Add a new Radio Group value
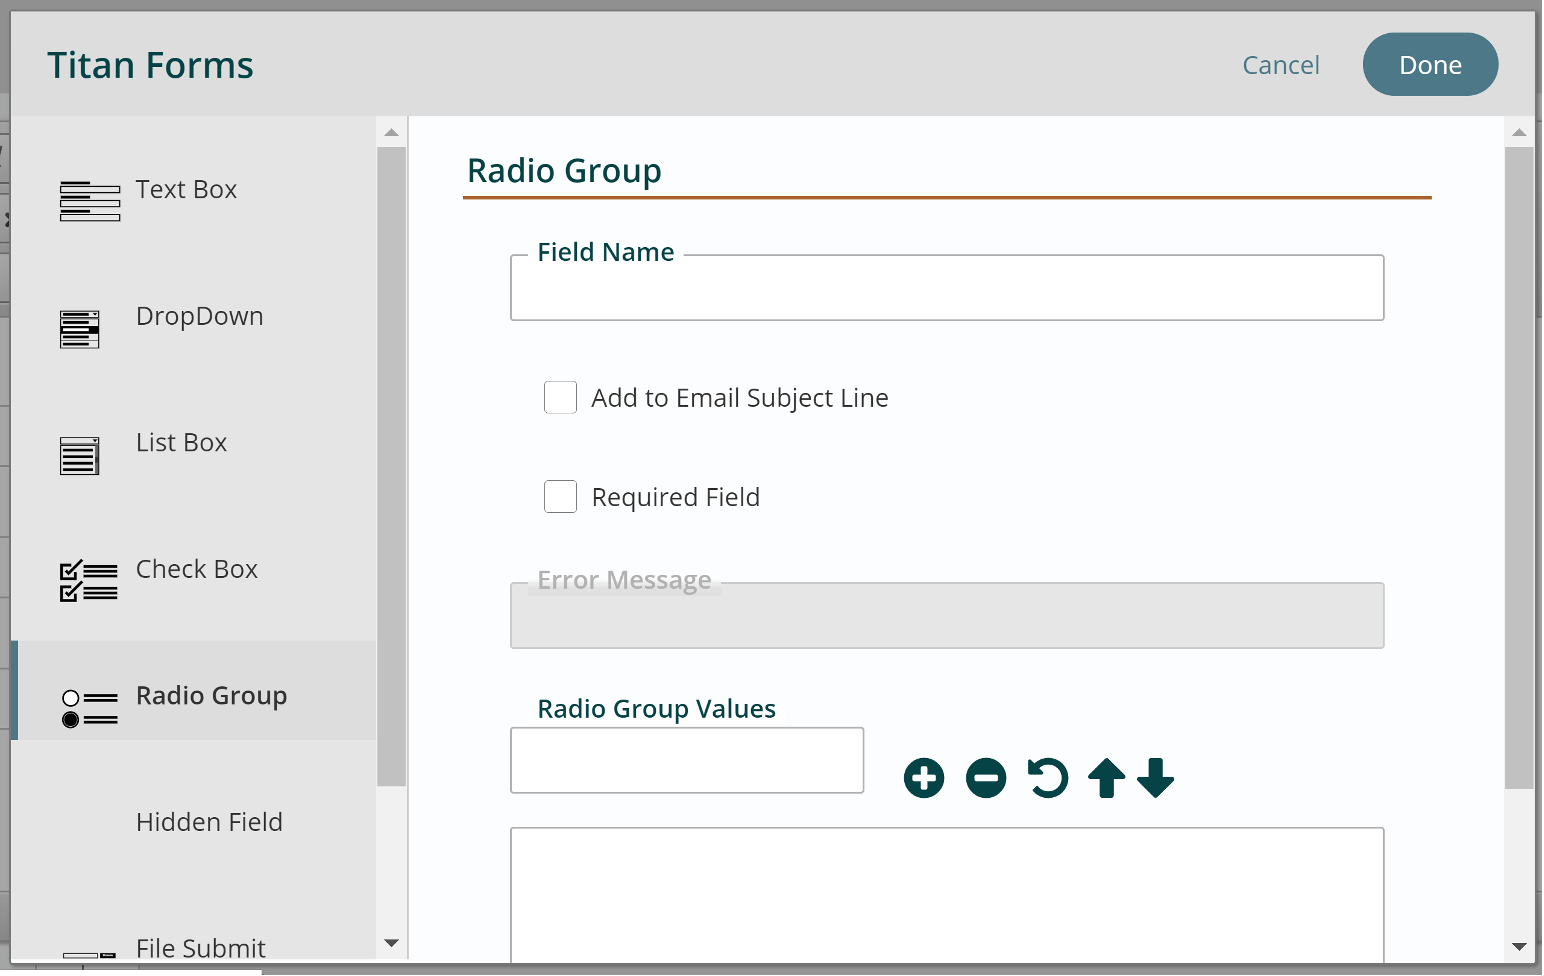The width and height of the screenshot is (1544, 976). tap(923, 777)
